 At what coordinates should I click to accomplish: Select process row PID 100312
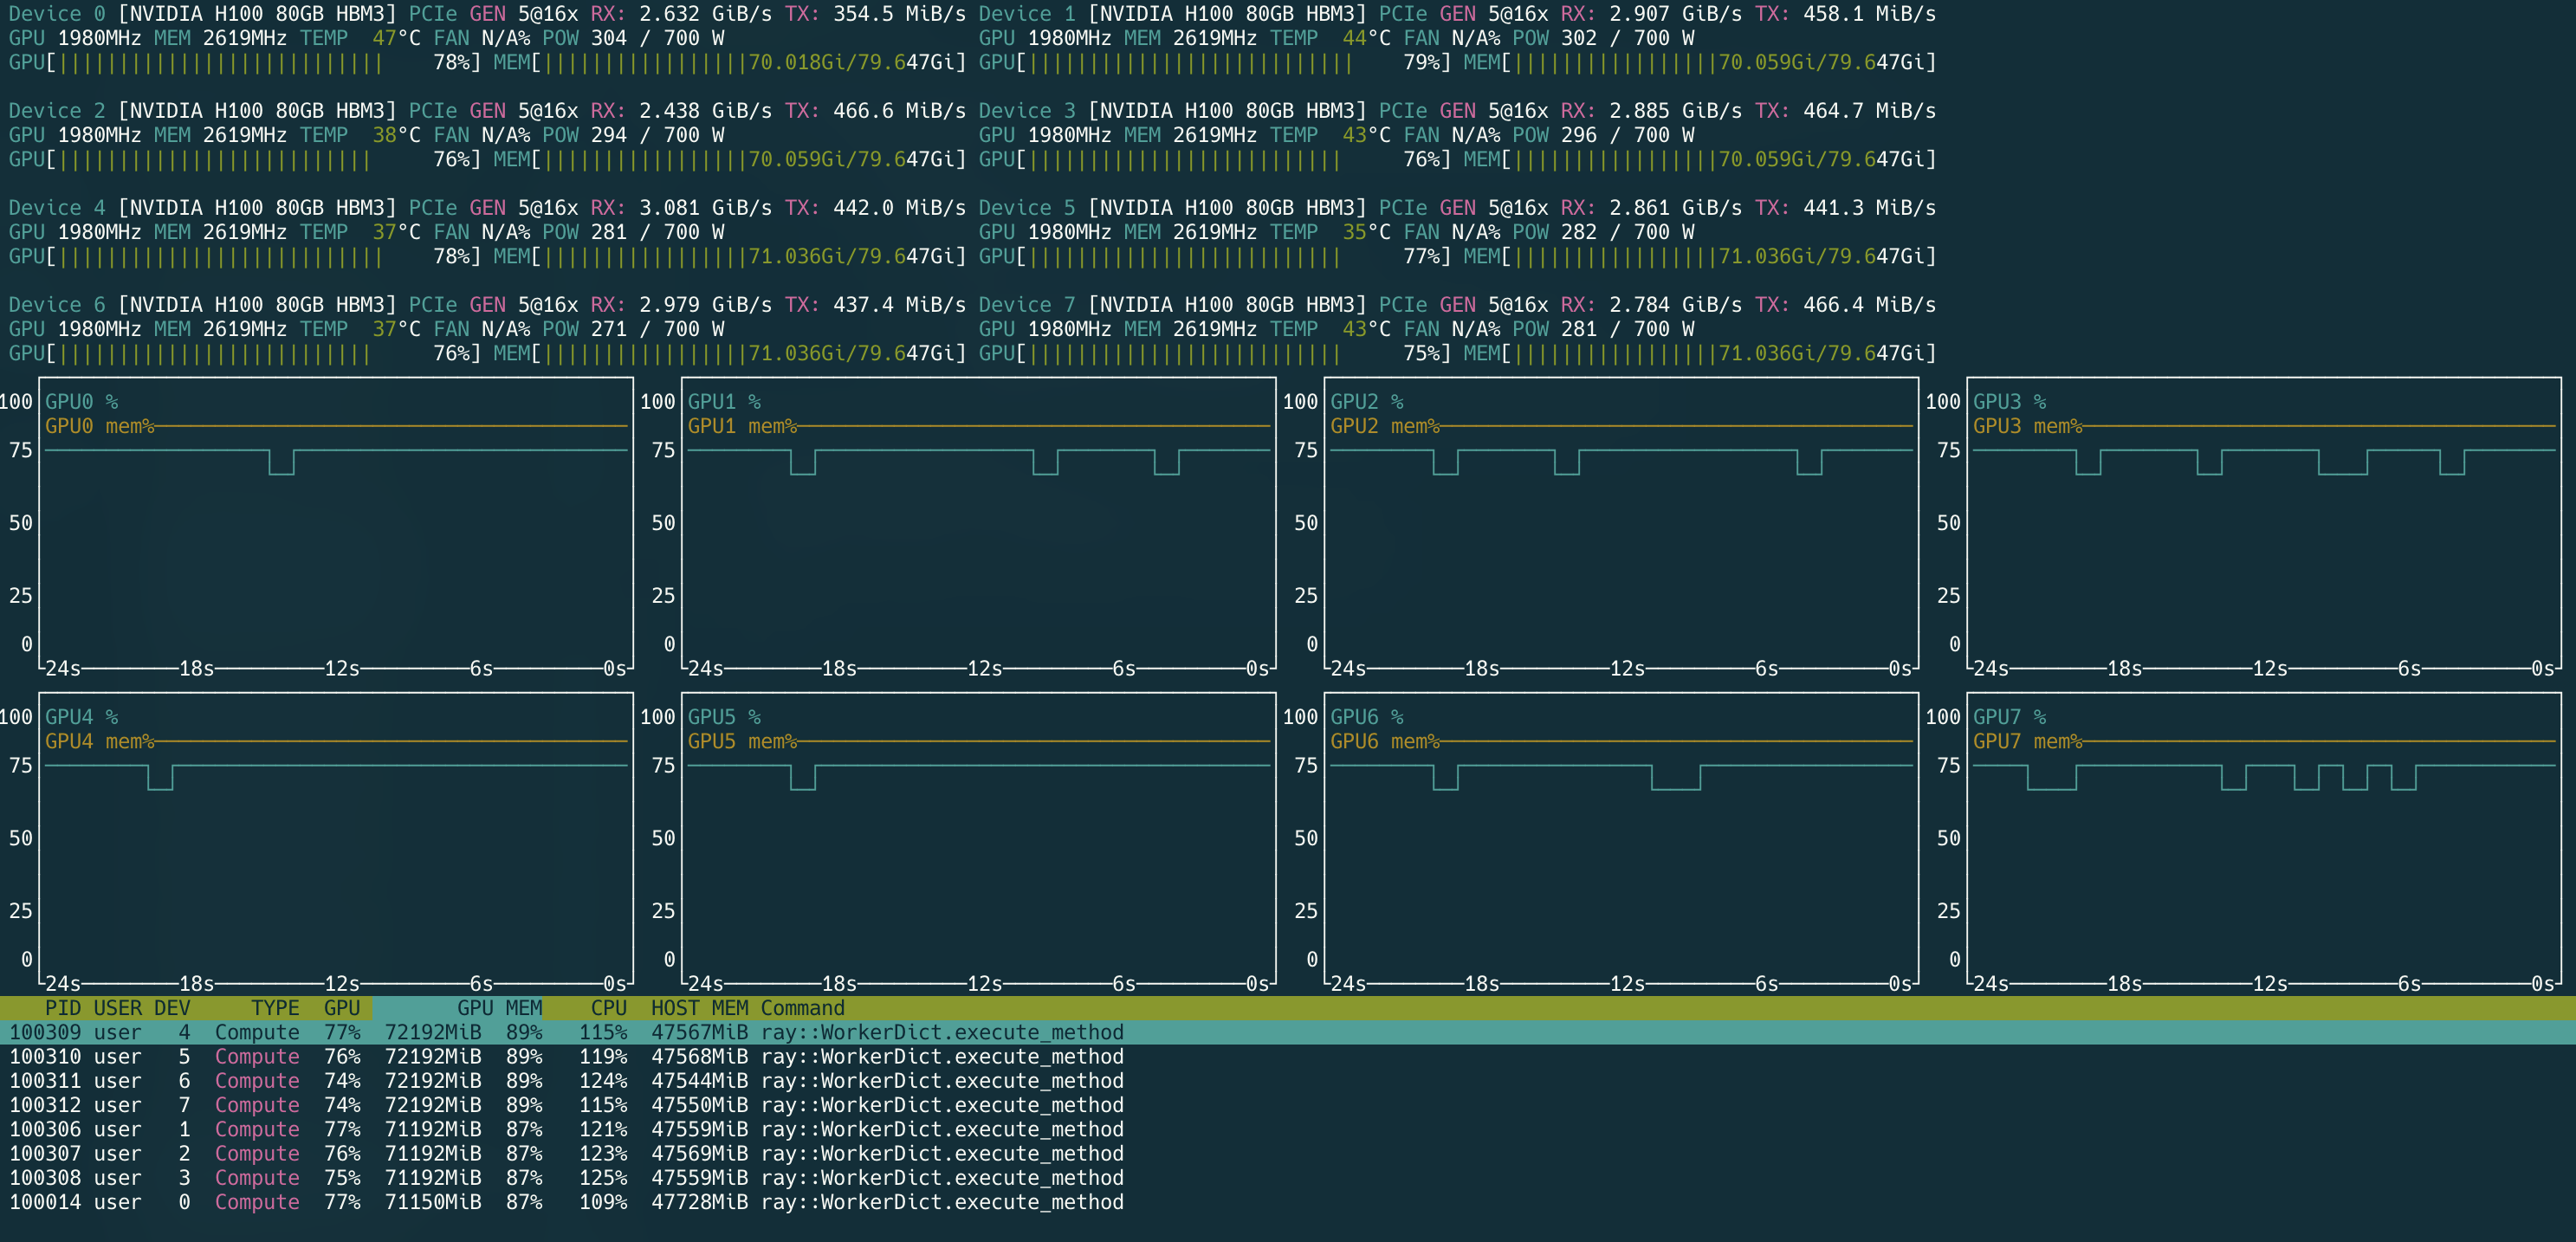[x=1288, y=1105]
